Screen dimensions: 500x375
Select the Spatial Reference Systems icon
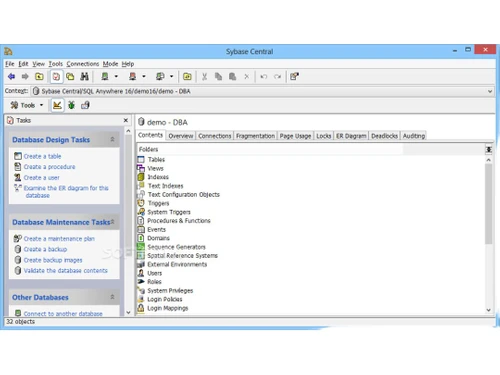(x=141, y=255)
